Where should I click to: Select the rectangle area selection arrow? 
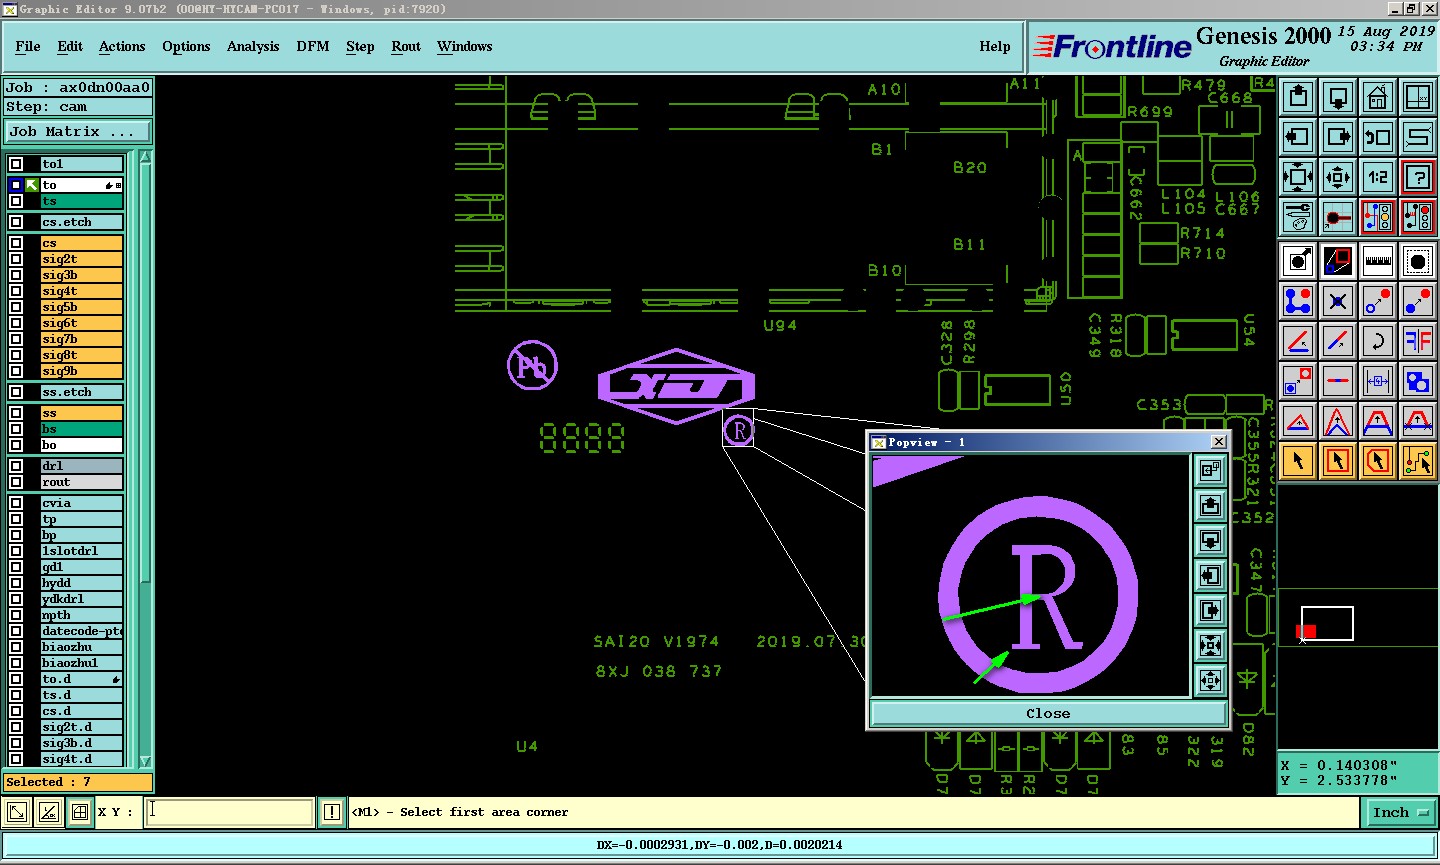1338,461
